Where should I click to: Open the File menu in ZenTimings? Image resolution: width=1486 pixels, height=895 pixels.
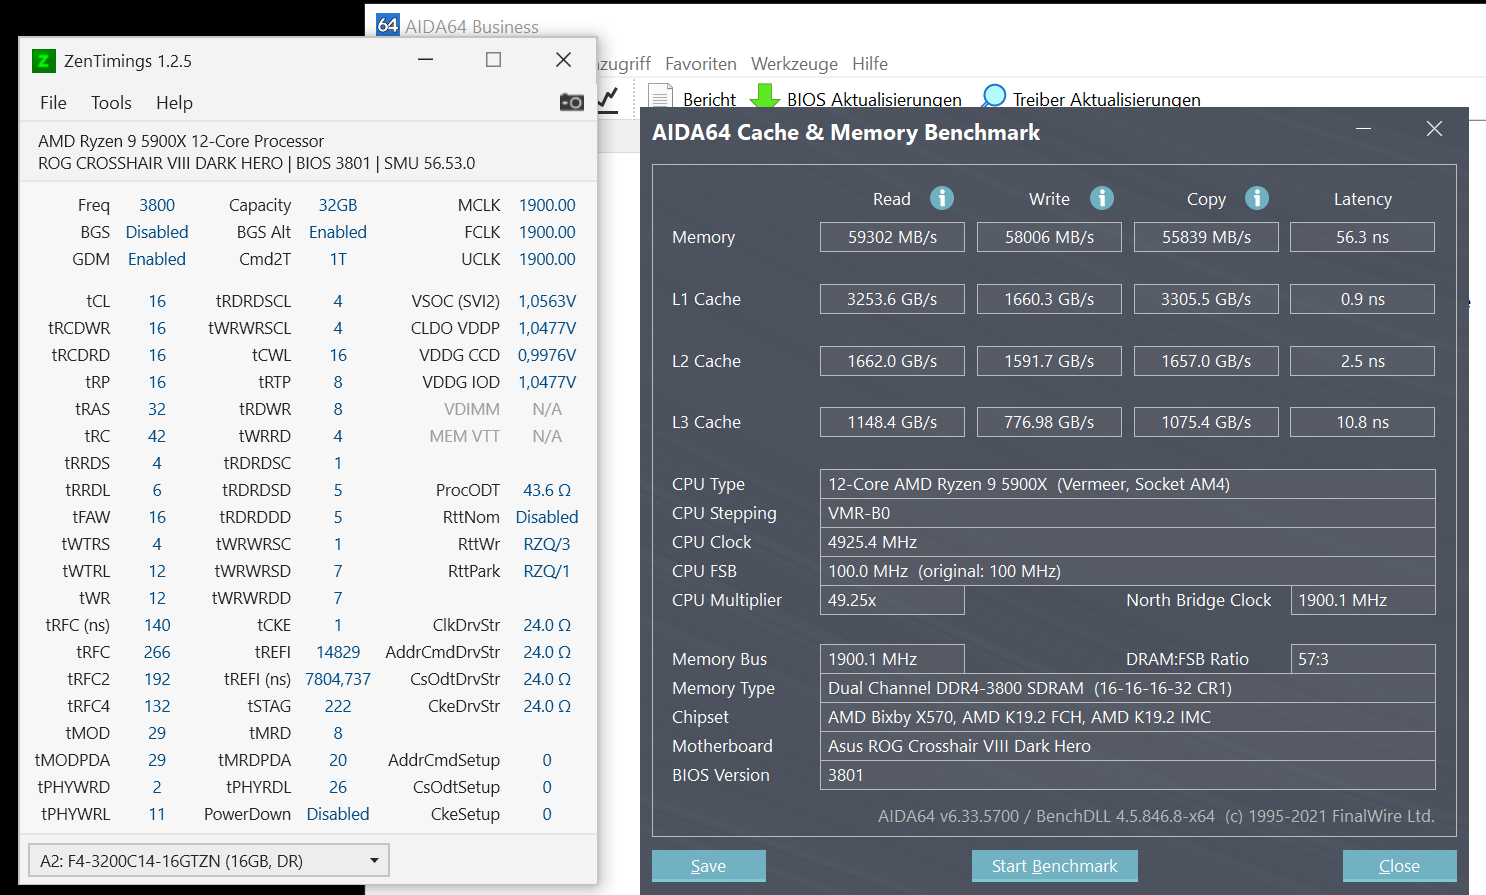click(53, 103)
